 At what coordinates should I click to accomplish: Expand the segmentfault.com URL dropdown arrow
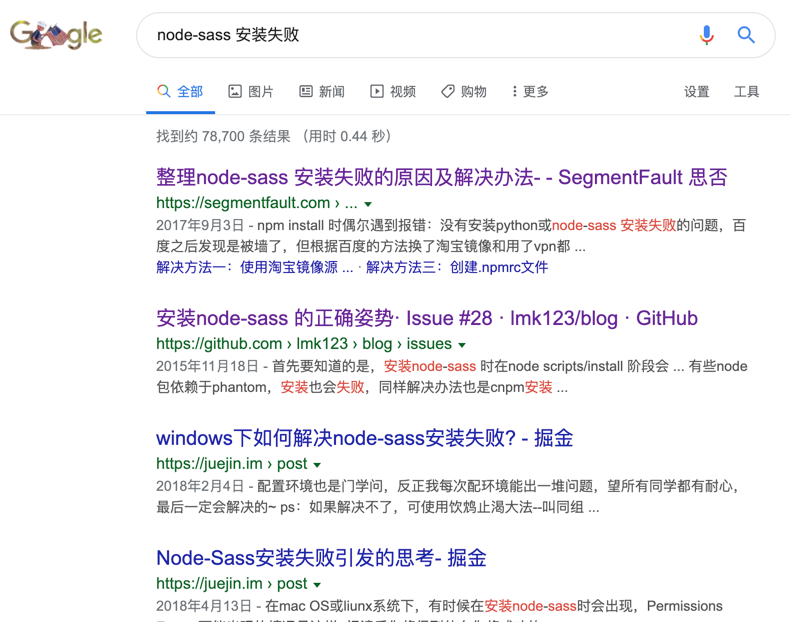click(x=368, y=204)
